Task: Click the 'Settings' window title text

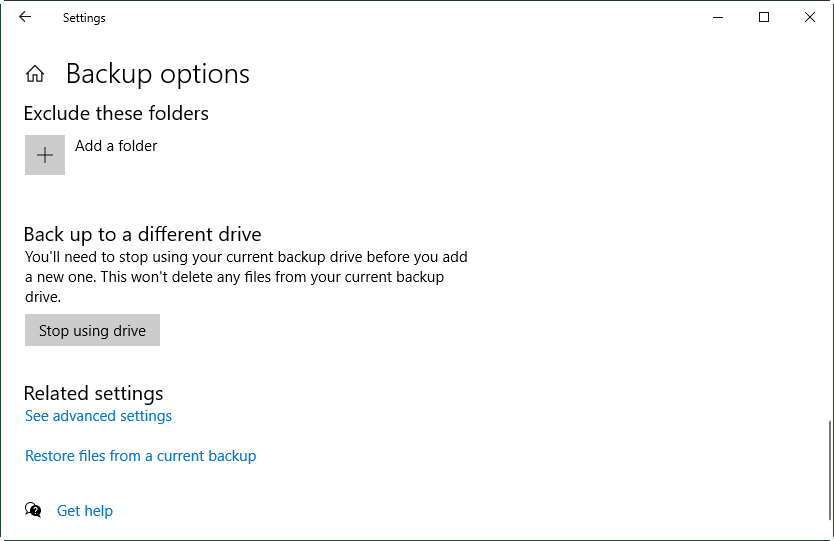Action: (x=84, y=18)
